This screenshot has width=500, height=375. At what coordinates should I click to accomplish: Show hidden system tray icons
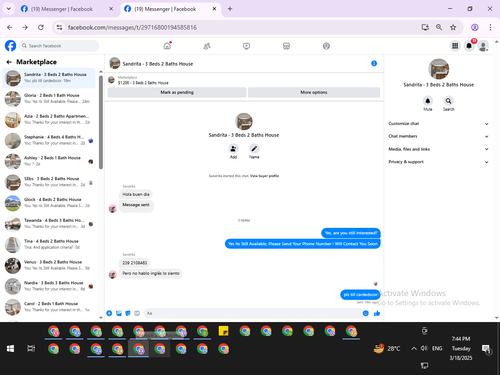[414, 348]
